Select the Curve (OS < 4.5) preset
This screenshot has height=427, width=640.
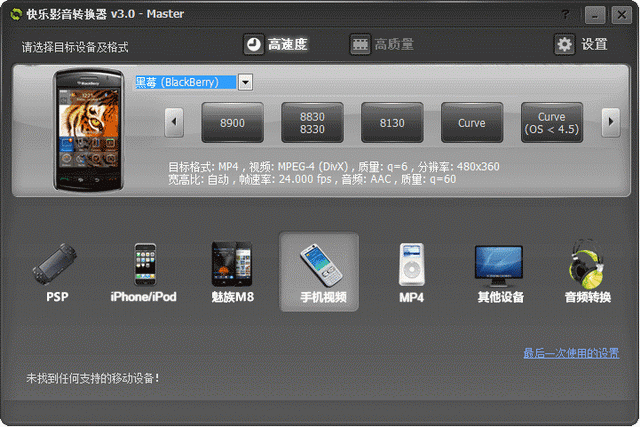coord(552,122)
